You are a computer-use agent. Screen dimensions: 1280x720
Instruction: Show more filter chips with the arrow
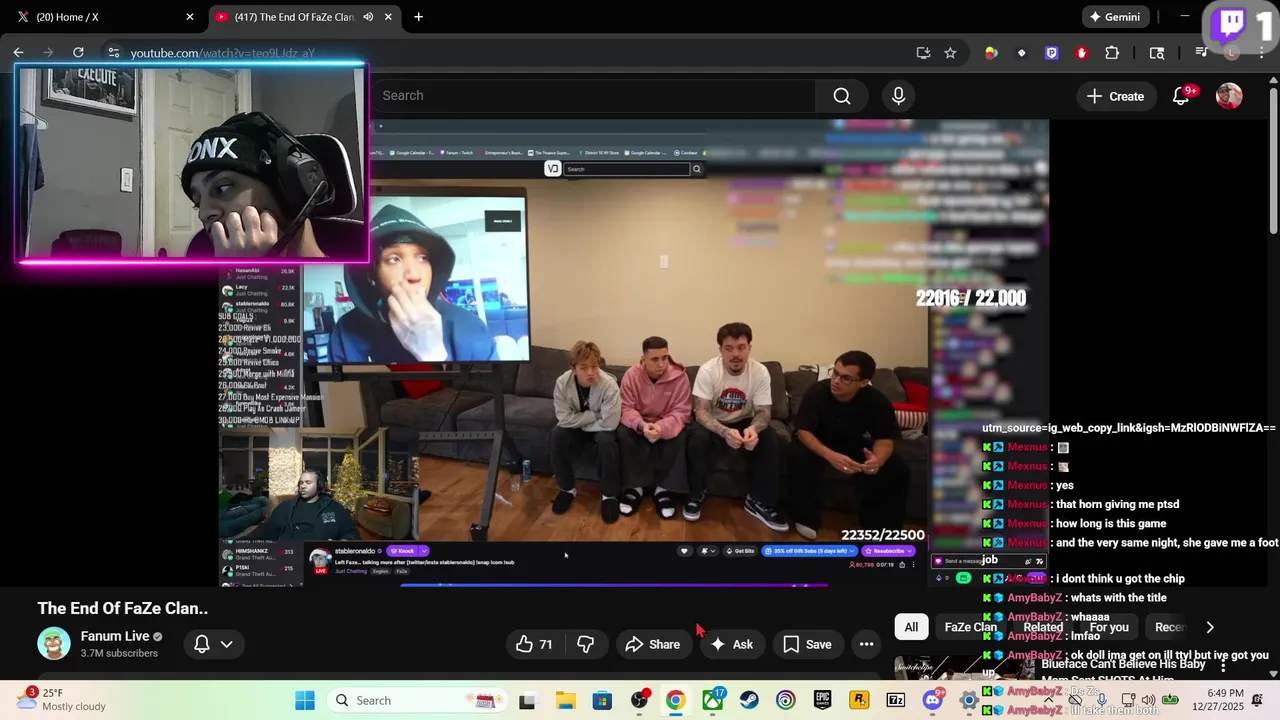click(x=1210, y=627)
